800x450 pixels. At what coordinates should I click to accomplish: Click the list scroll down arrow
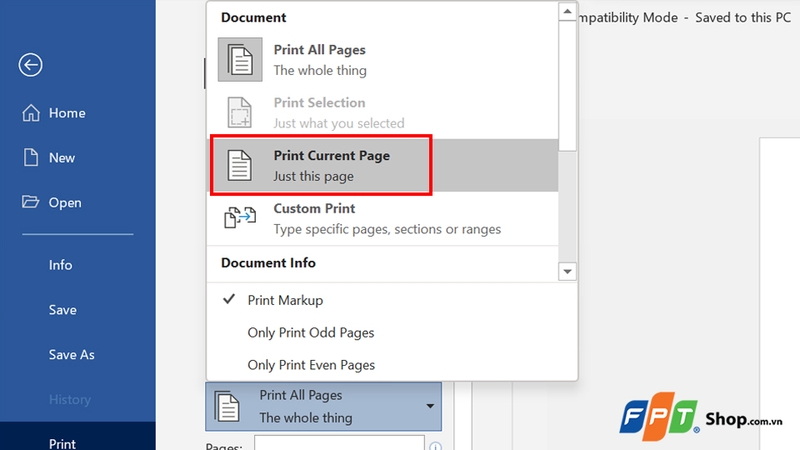[x=567, y=271]
